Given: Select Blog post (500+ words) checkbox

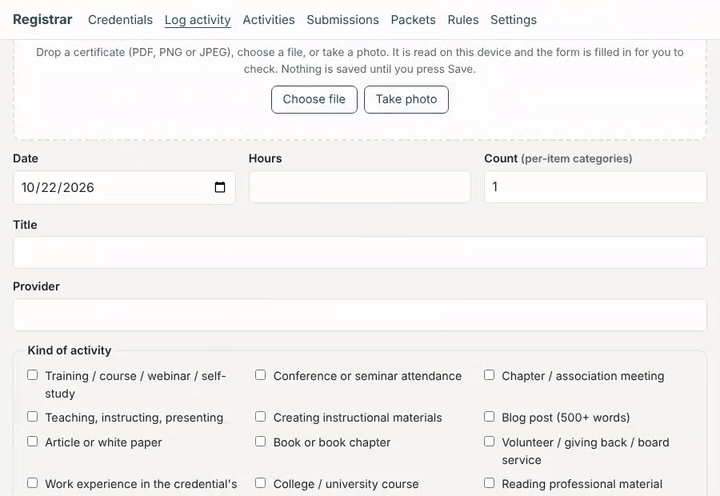Looking at the screenshot, I should [489, 416].
